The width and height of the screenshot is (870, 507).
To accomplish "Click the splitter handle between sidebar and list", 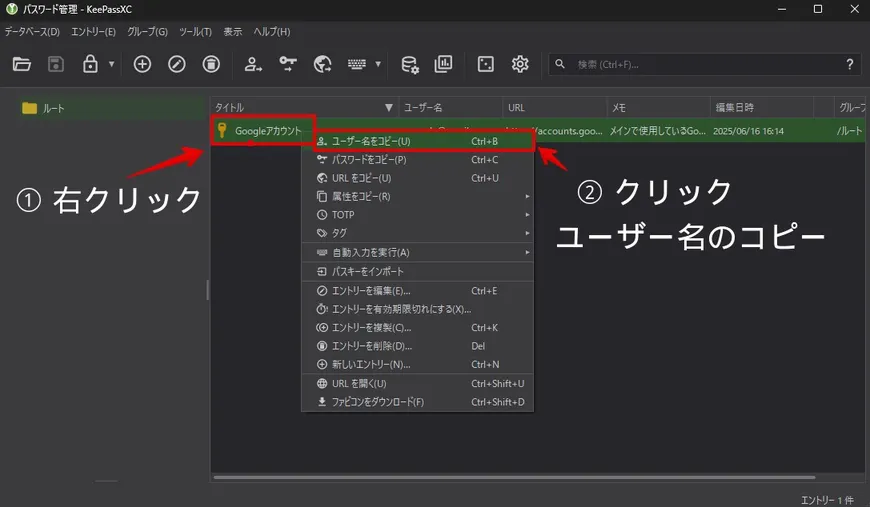I will click(x=208, y=290).
